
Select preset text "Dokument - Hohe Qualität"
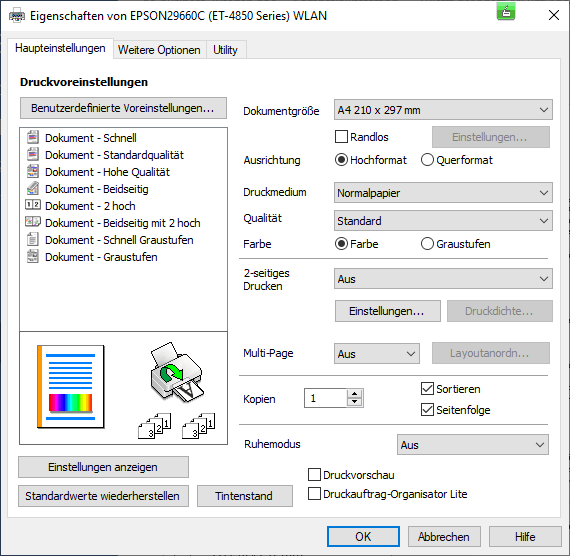coord(107,172)
